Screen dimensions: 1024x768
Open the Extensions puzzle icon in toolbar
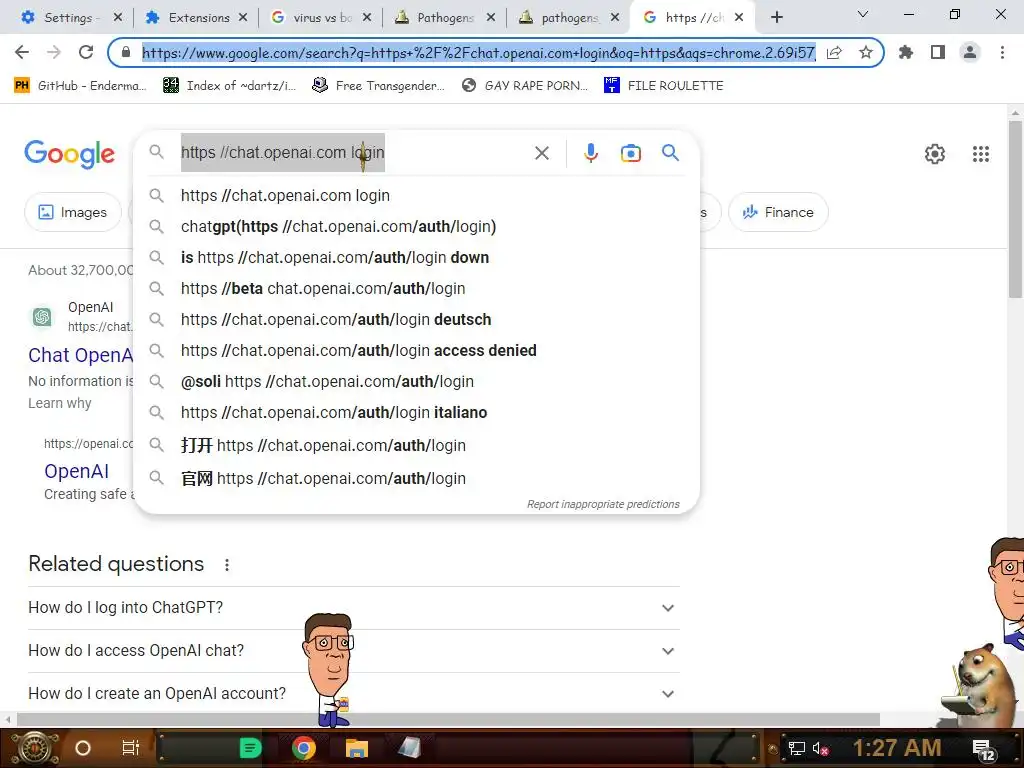pos(906,52)
